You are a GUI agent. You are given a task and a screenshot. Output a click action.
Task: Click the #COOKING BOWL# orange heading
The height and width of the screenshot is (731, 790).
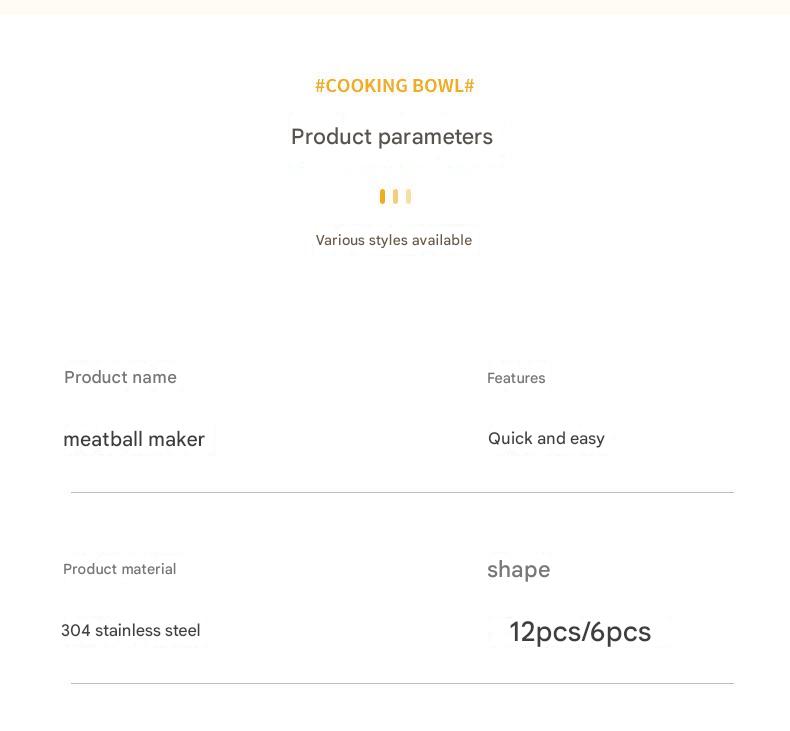click(x=394, y=86)
